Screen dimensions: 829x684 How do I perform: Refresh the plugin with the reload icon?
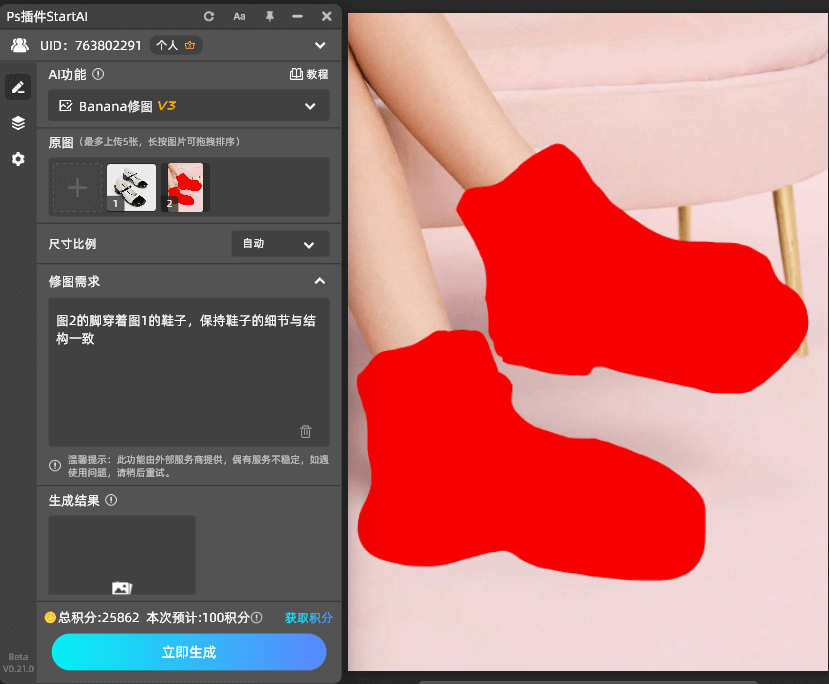pyautogui.click(x=208, y=16)
